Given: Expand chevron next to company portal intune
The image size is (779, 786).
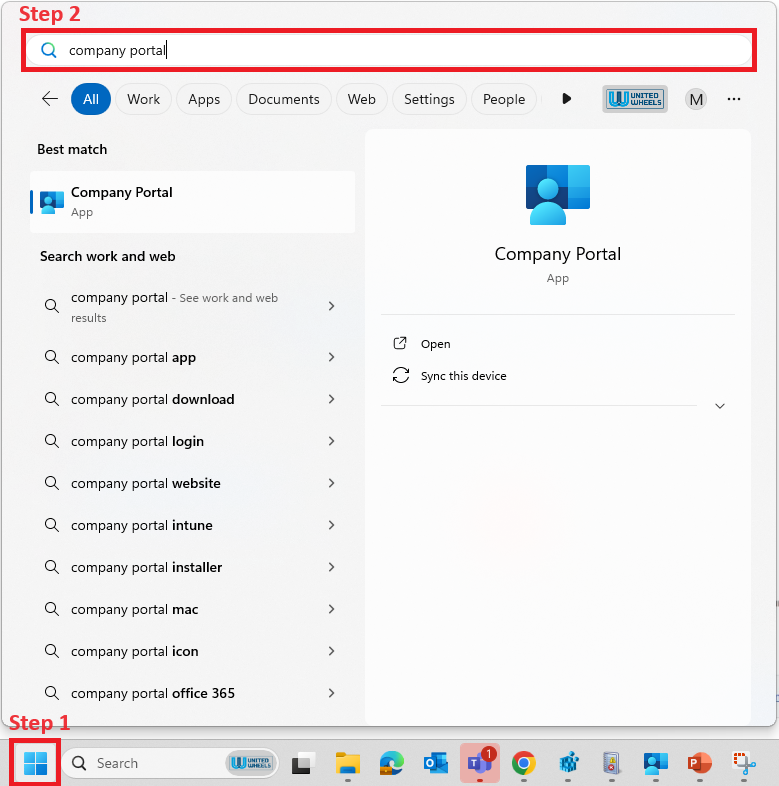Looking at the screenshot, I should pos(331,525).
